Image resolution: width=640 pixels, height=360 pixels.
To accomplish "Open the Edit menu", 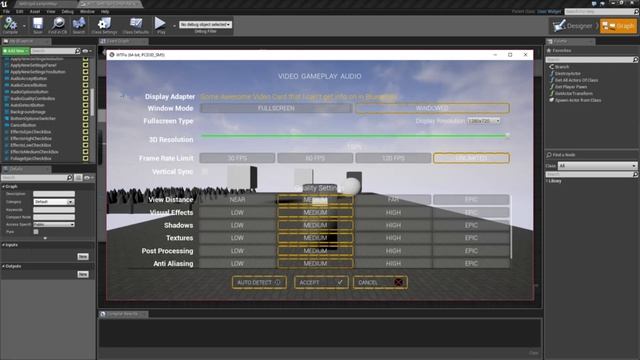I will click(x=19, y=11).
